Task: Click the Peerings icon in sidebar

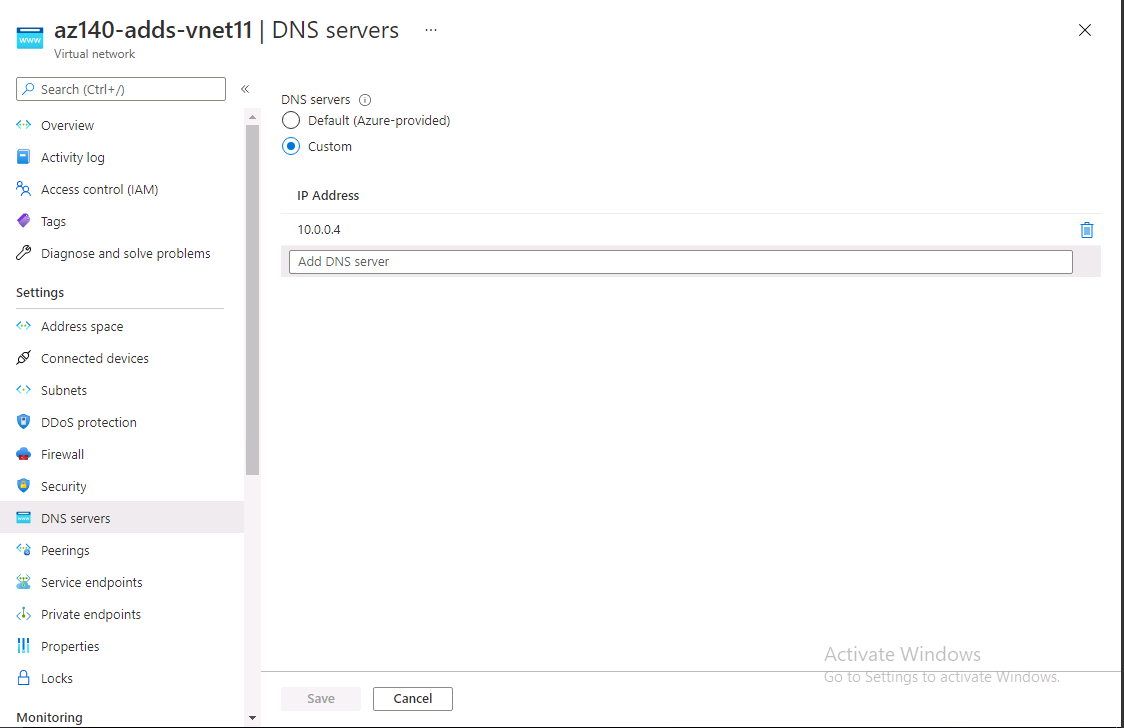Action: click(23, 550)
